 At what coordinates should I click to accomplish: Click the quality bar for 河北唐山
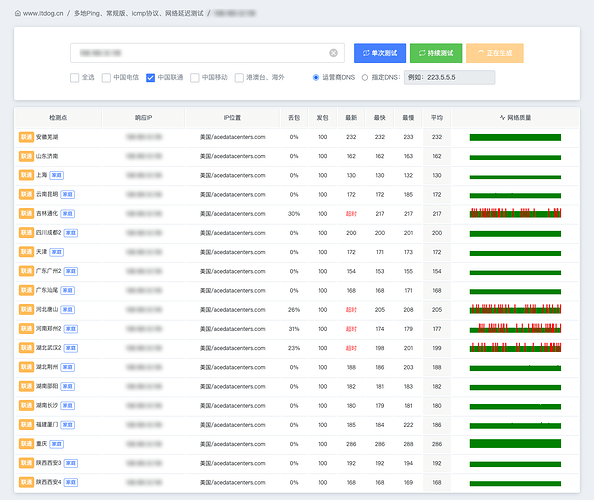coord(515,309)
